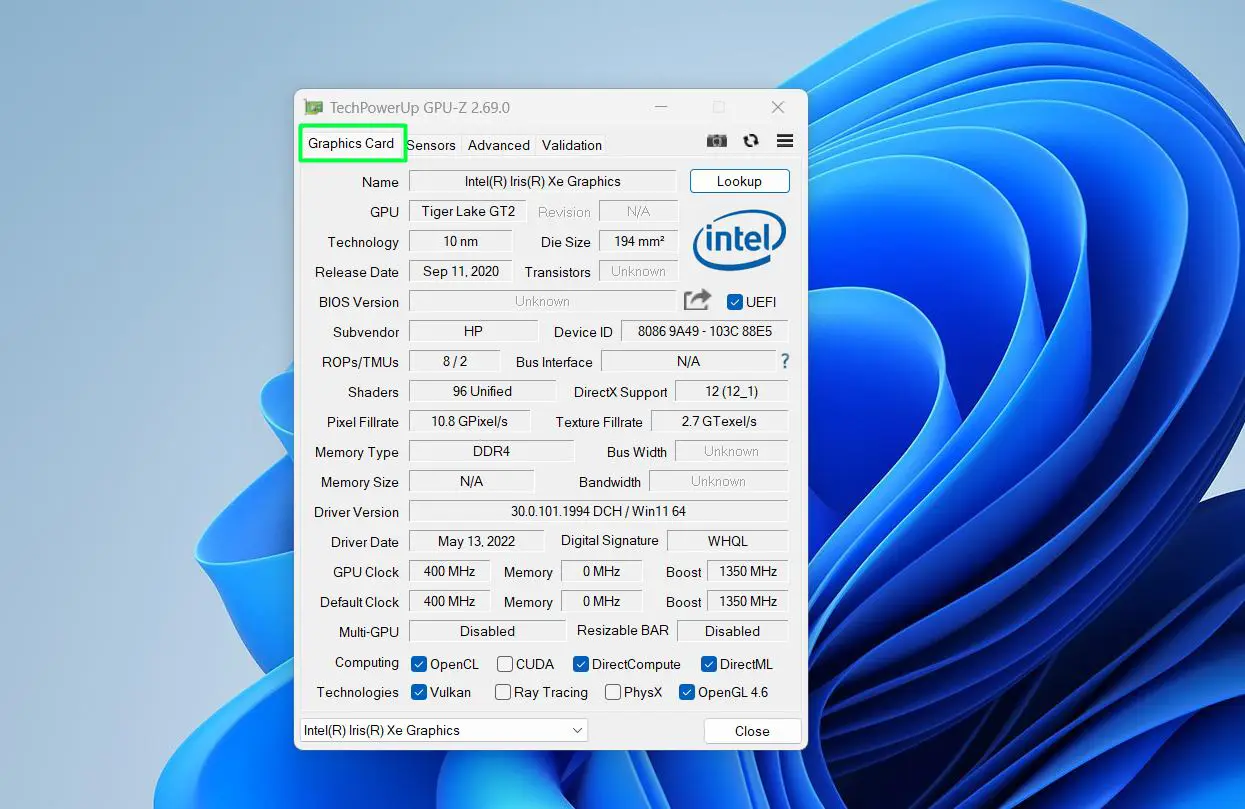
Task: Capture a screenshot using the camera icon
Action: [x=716, y=141]
